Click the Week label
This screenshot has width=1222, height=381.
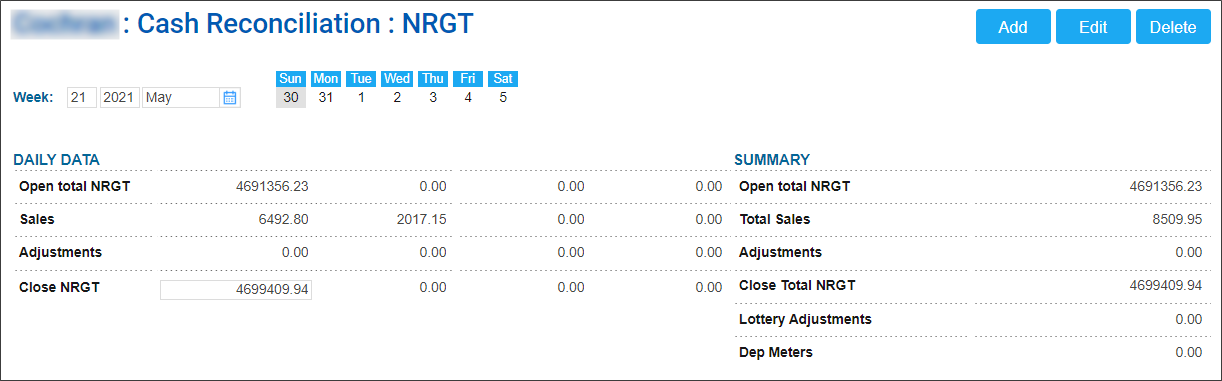(x=33, y=97)
